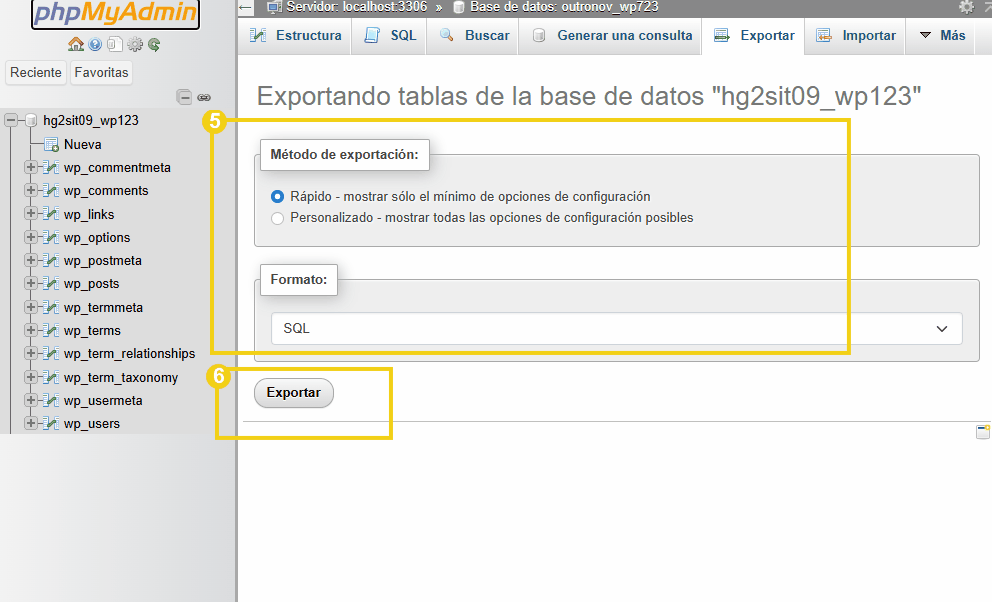Select the Rápido export method radio
This screenshot has height=602, width=992.
tap(277, 197)
